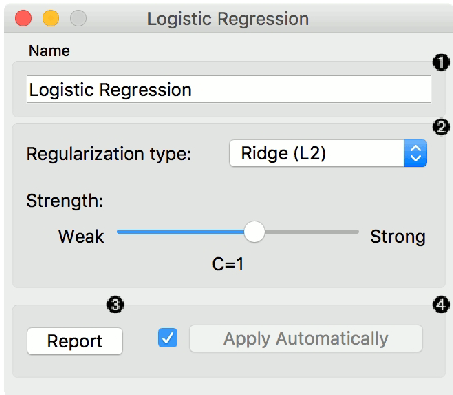Click the number 1 annotation marker
Image resolution: width=453 pixels, height=395 pixels.
click(441, 62)
